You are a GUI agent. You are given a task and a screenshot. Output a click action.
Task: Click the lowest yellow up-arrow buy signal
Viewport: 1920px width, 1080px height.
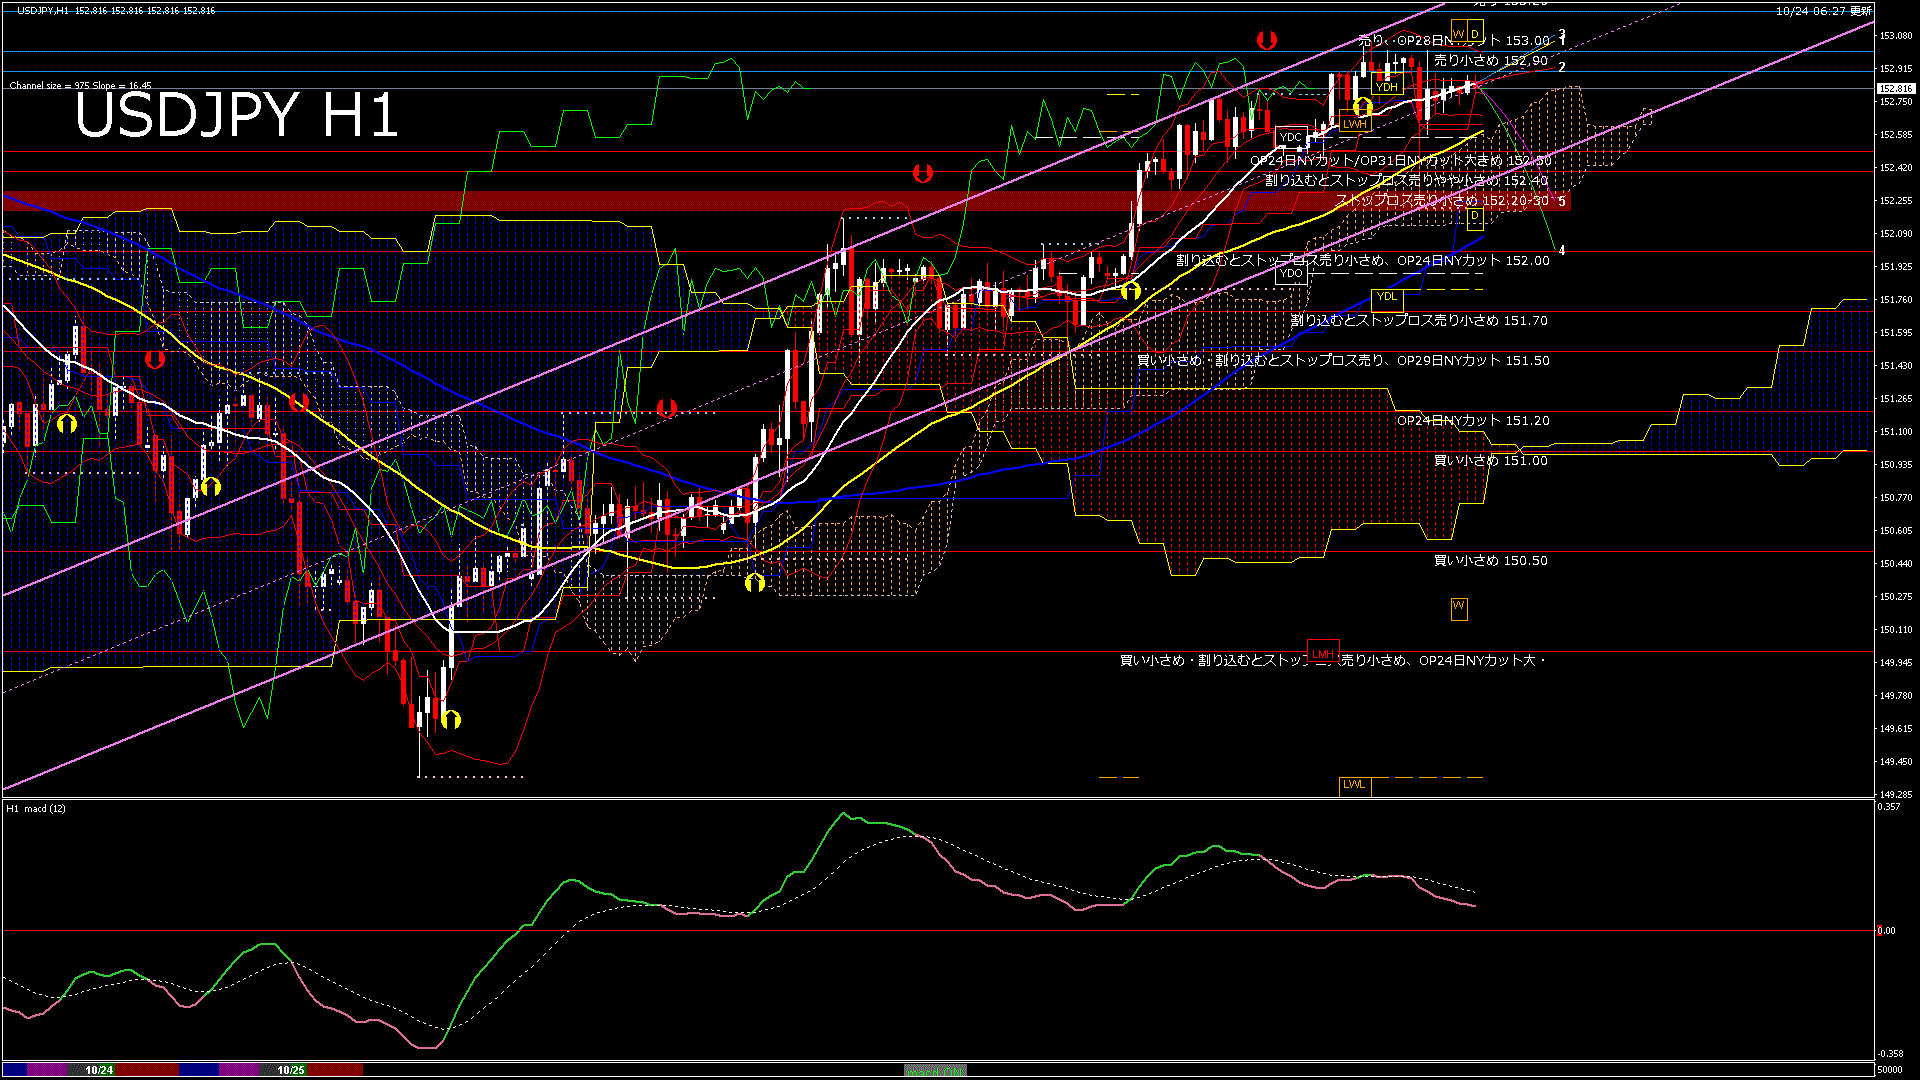tap(451, 719)
